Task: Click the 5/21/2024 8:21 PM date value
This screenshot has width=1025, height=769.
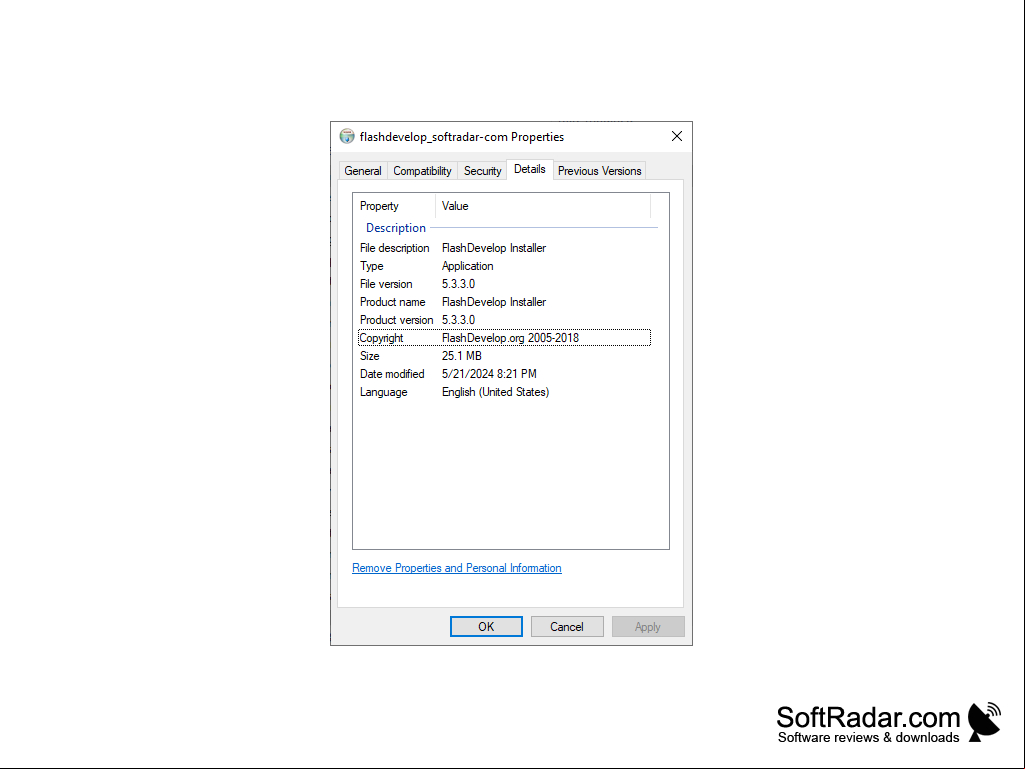Action: point(489,374)
